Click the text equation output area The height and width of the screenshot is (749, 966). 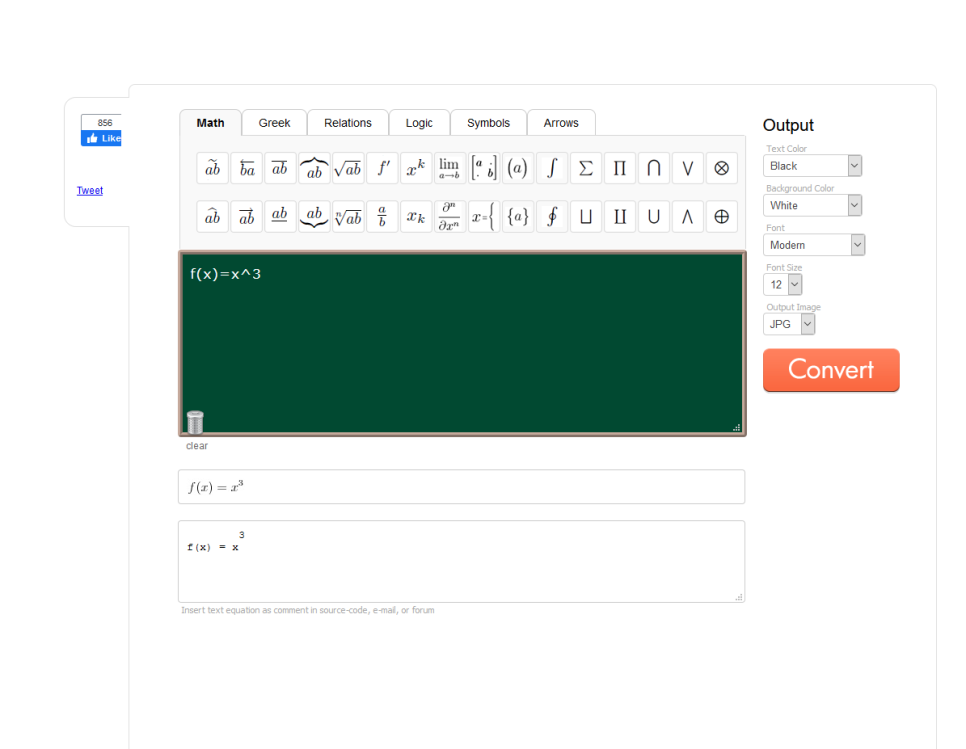(461, 561)
